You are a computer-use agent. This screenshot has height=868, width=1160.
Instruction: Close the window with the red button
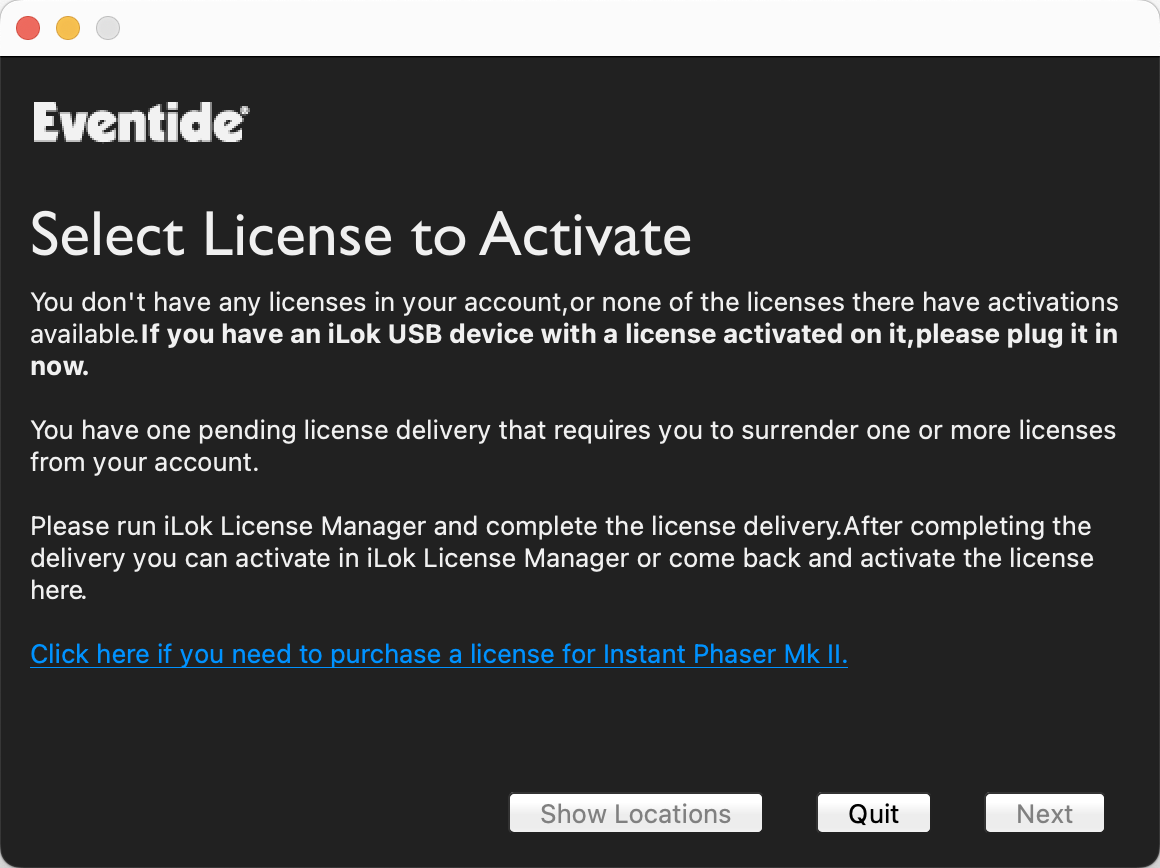pos(28,28)
